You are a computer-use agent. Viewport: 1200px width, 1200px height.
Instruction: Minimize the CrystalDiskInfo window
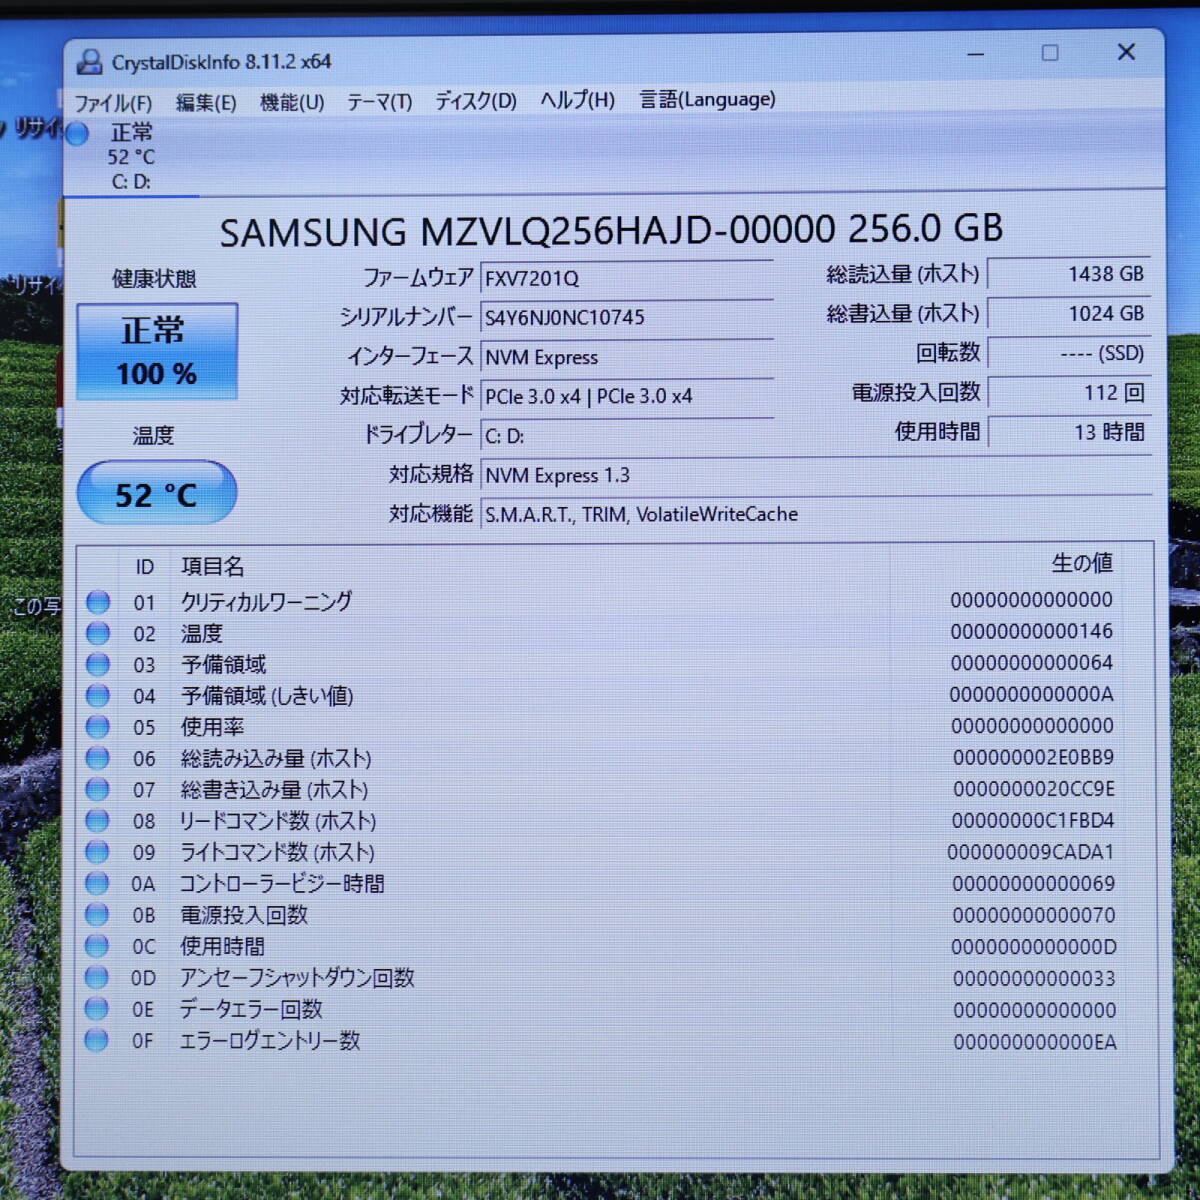(x=976, y=54)
